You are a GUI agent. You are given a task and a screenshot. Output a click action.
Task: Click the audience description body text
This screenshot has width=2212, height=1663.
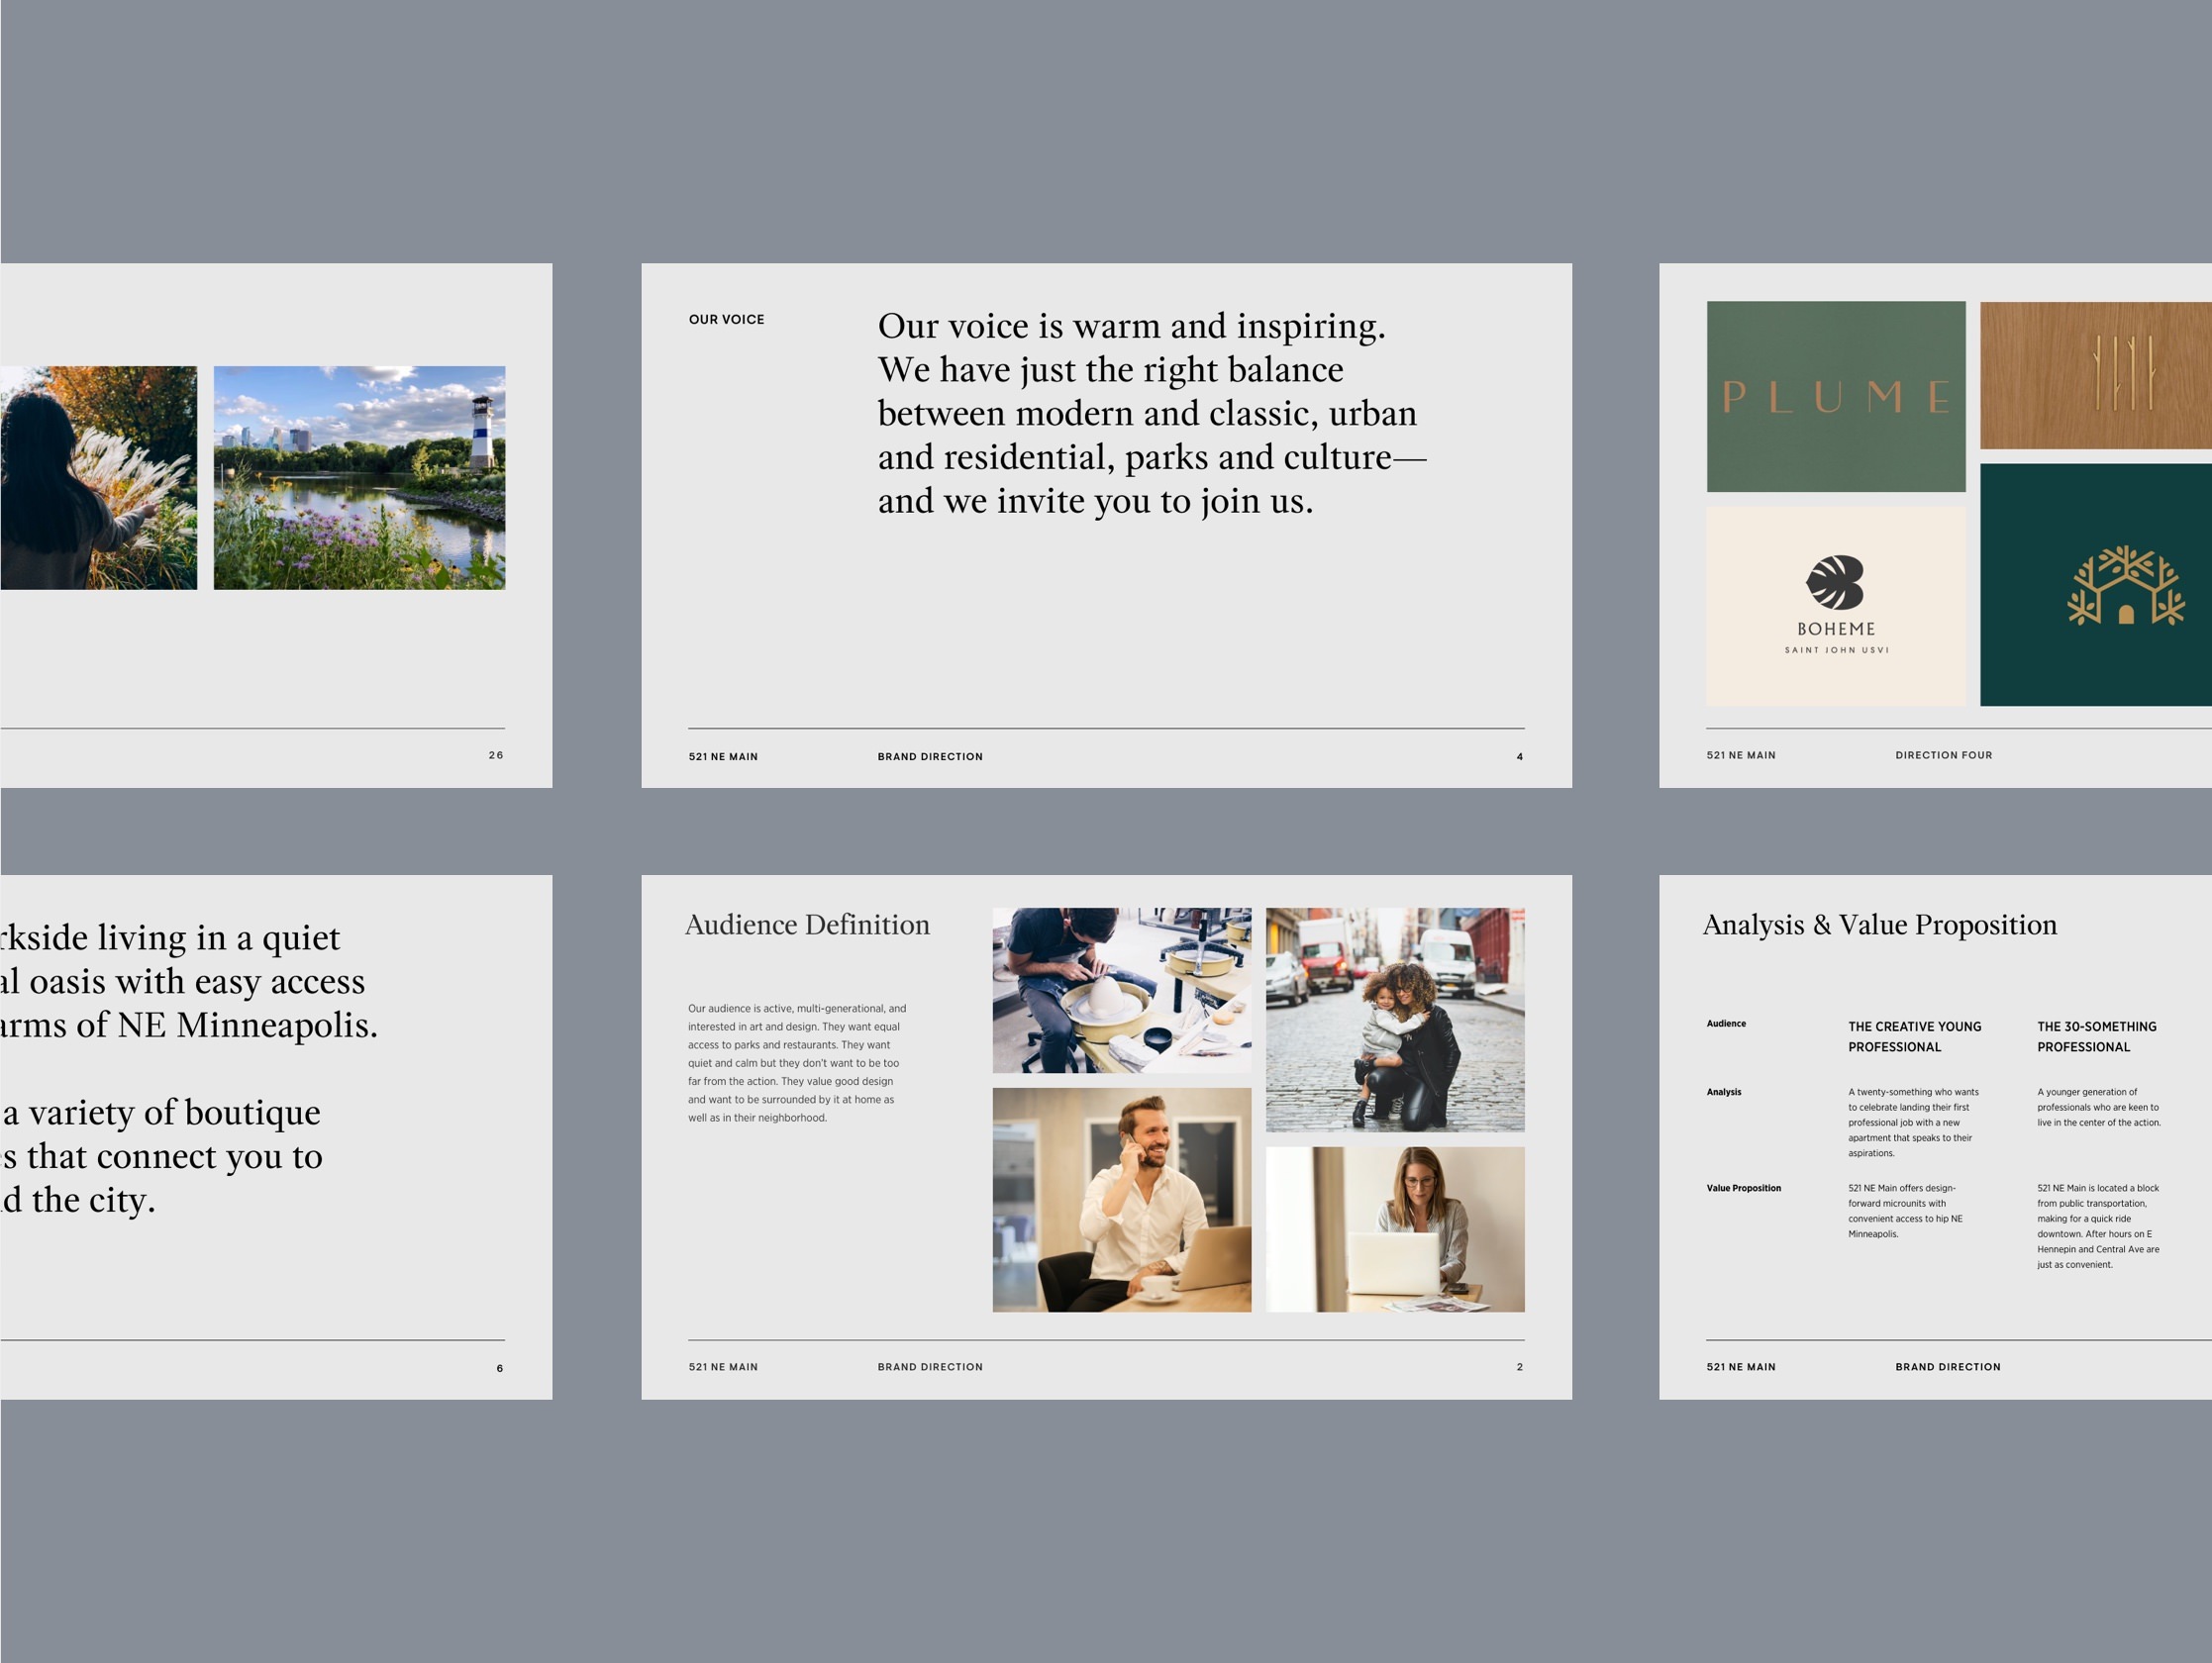coord(797,1063)
